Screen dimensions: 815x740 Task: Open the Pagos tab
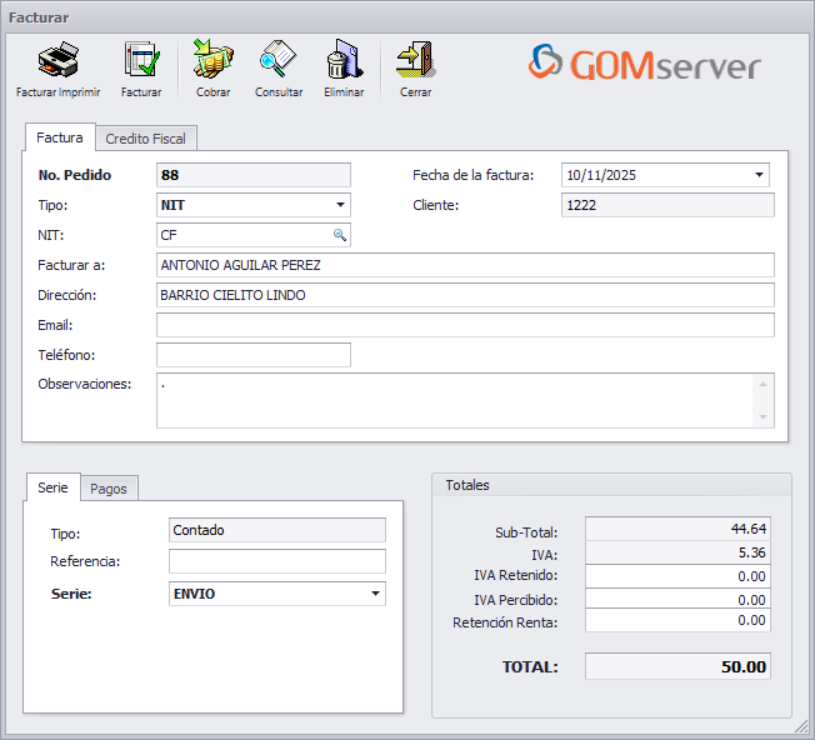pyautogui.click(x=109, y=488)
